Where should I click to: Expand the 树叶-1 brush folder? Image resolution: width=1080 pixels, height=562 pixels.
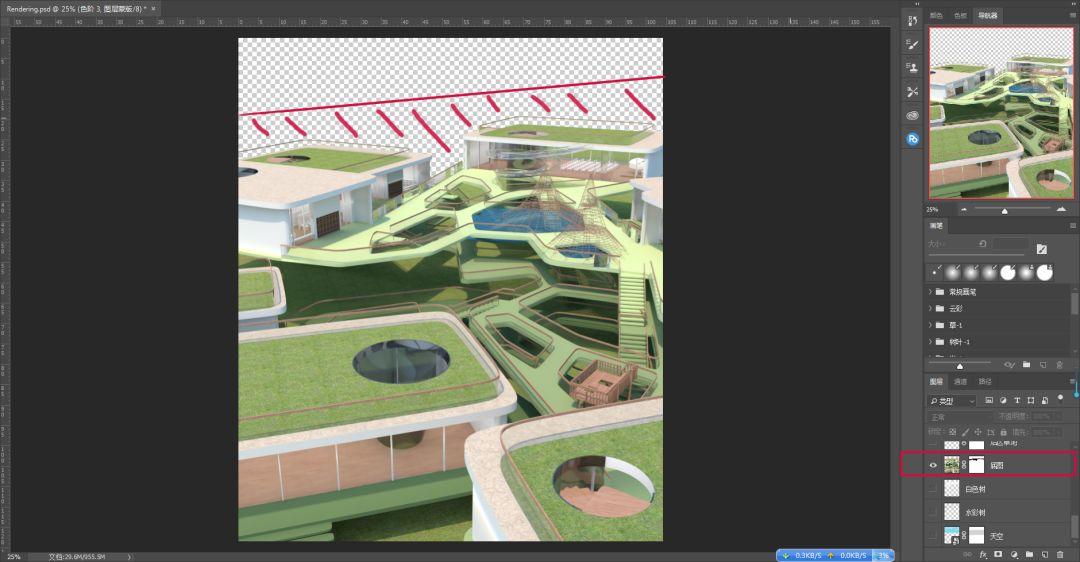click(x=931, y=342)
